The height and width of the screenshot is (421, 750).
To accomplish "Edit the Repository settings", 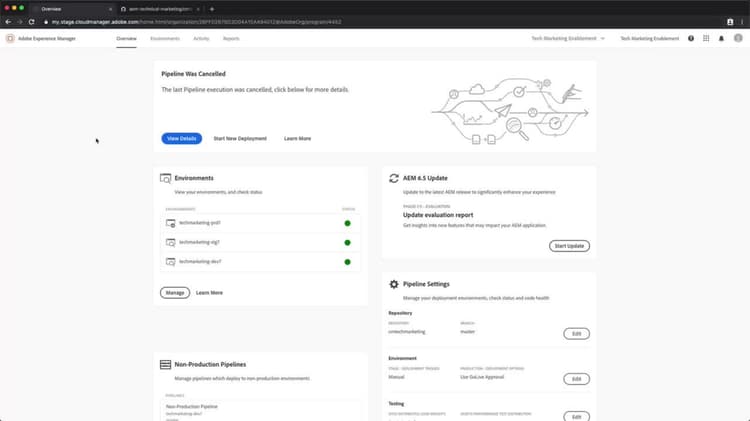I will click(576, 333).
